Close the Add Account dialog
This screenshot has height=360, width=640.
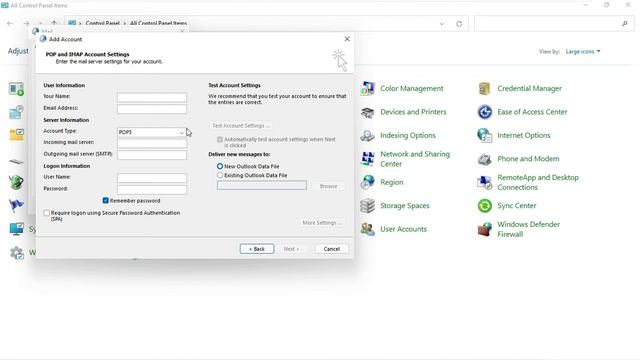[347, 39]
